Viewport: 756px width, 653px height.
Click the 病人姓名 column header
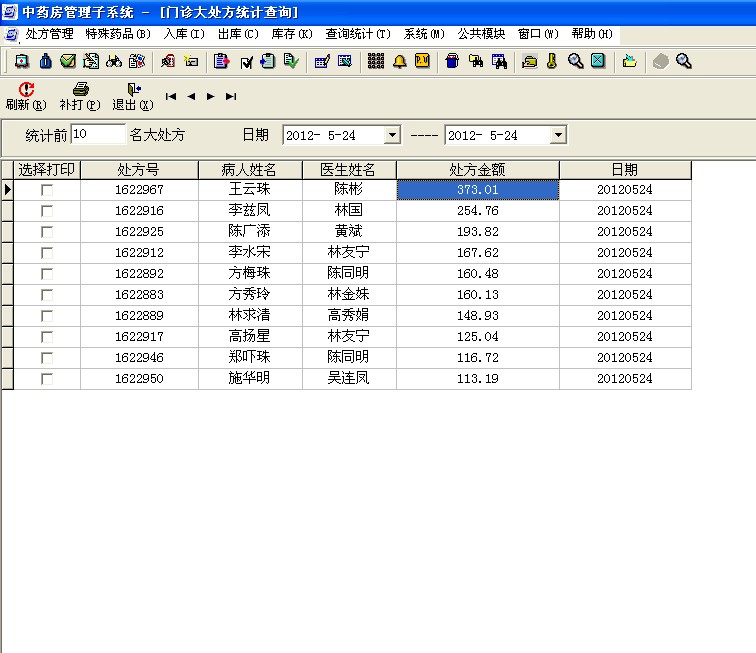coord(250,170)
